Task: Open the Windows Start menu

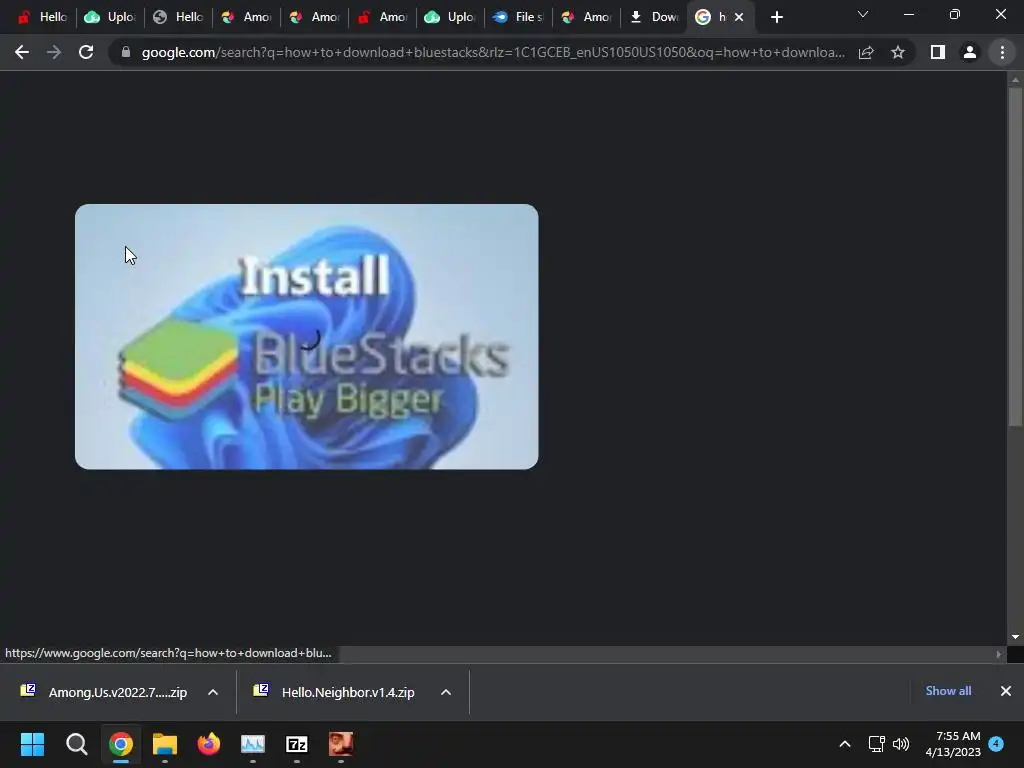Action: pos(33,744)
